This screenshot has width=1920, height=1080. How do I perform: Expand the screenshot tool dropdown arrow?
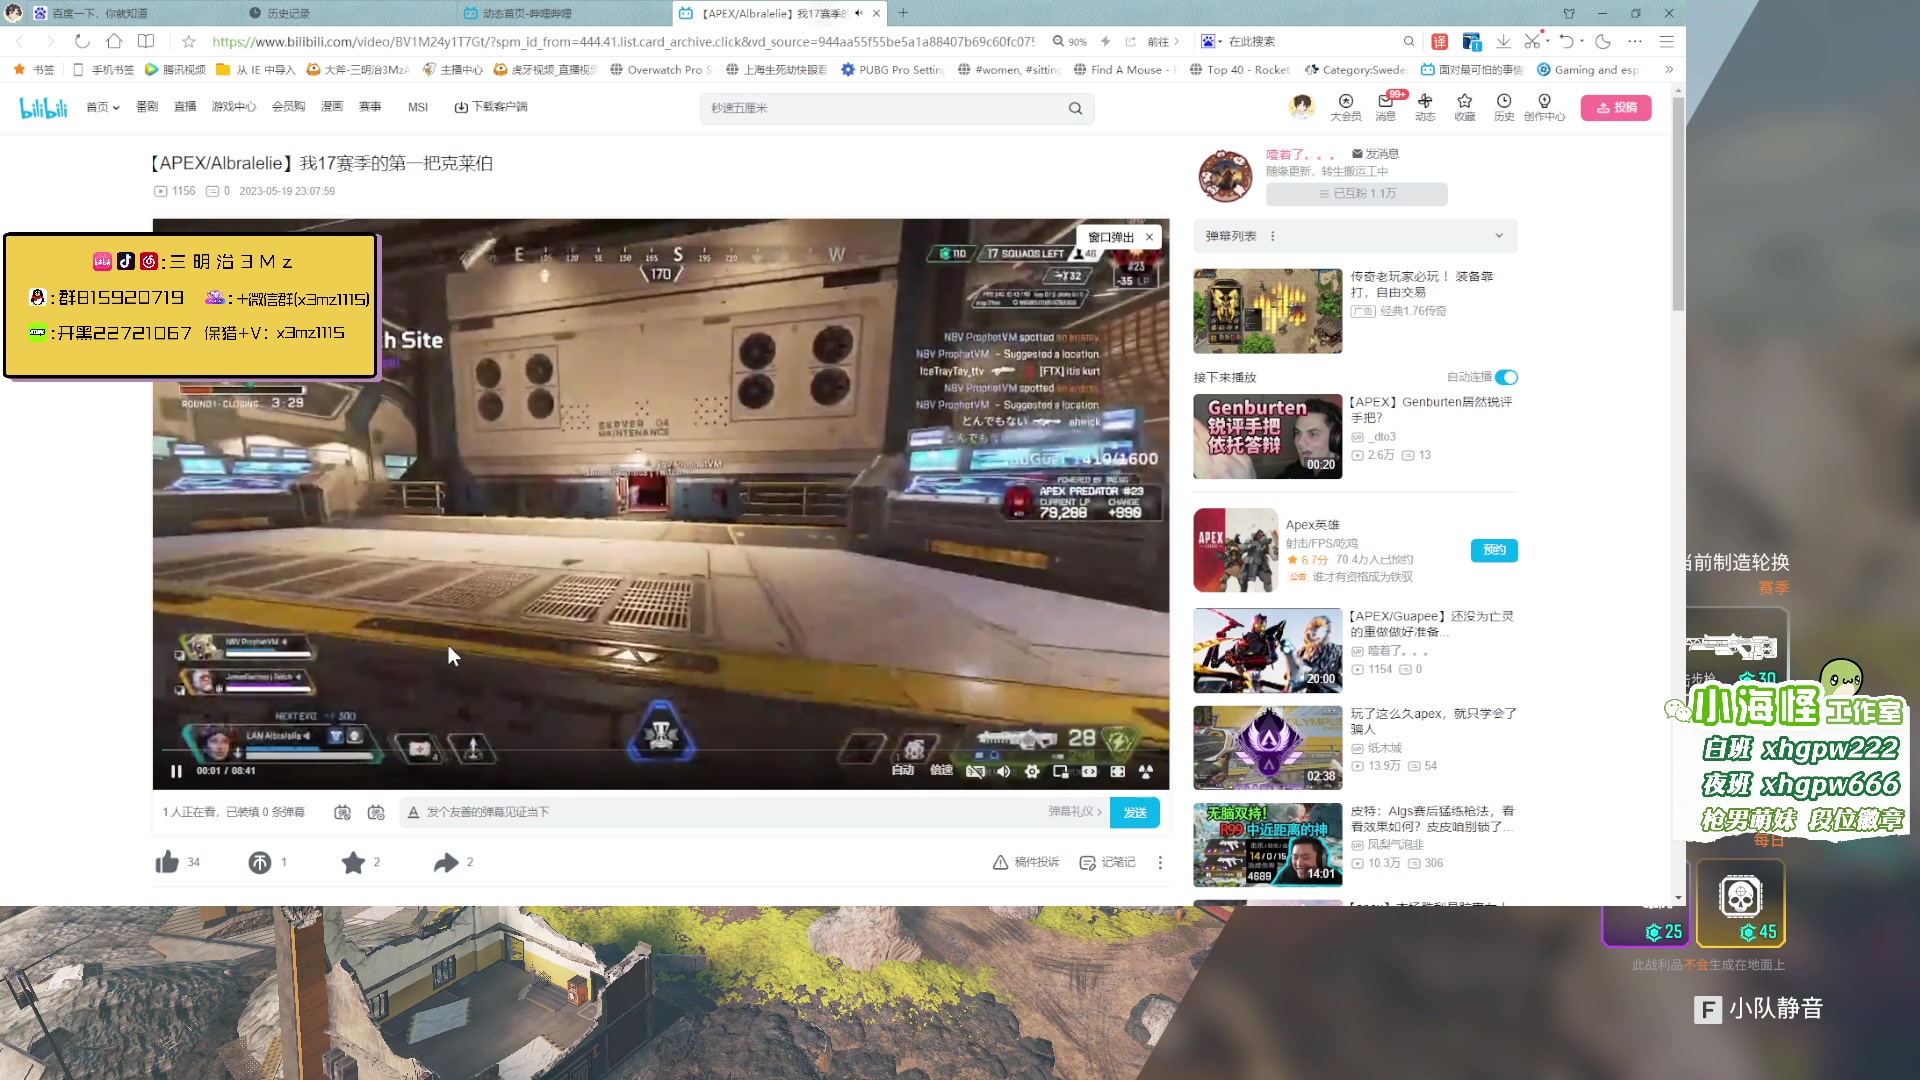tap(1547, 41)
